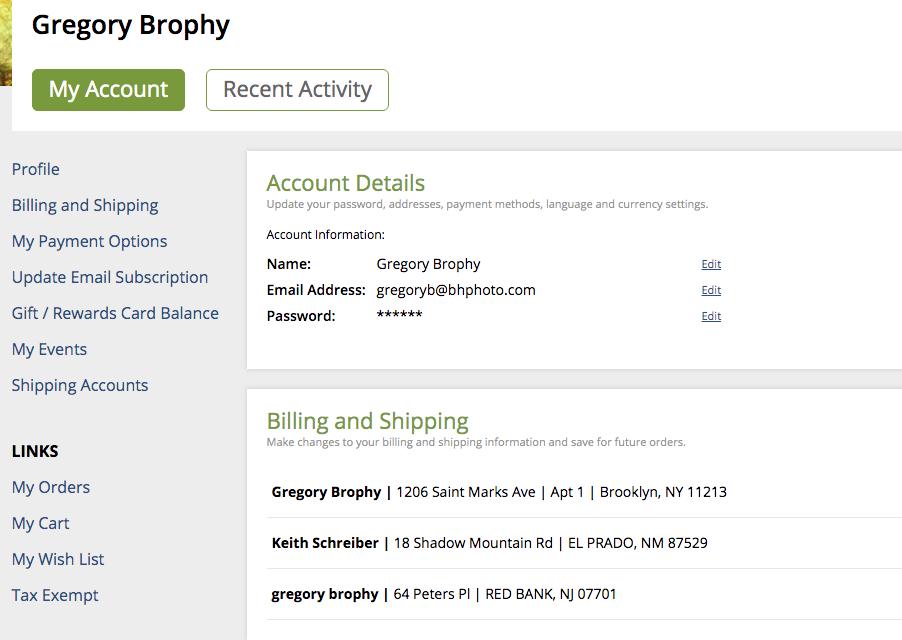Click the profile photo thumbnail
Viewport: 902px width, 640px height.
[6, 43]
